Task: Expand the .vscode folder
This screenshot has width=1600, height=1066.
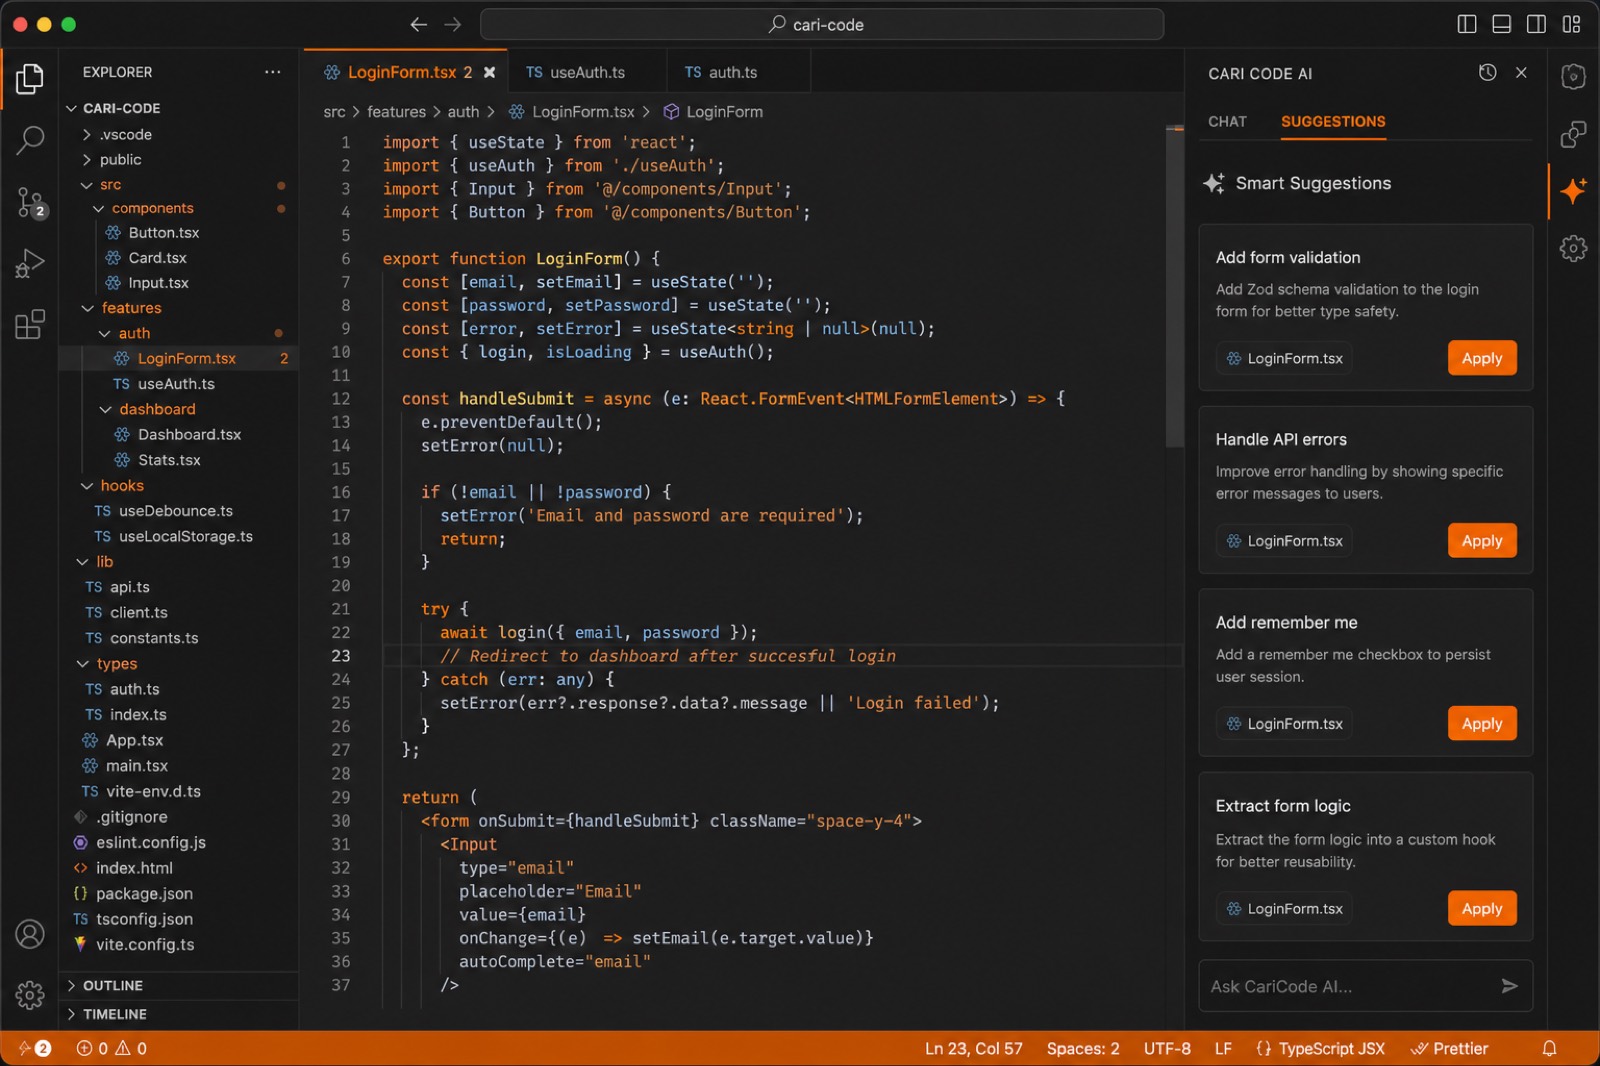Action: (x=179, y=134)
